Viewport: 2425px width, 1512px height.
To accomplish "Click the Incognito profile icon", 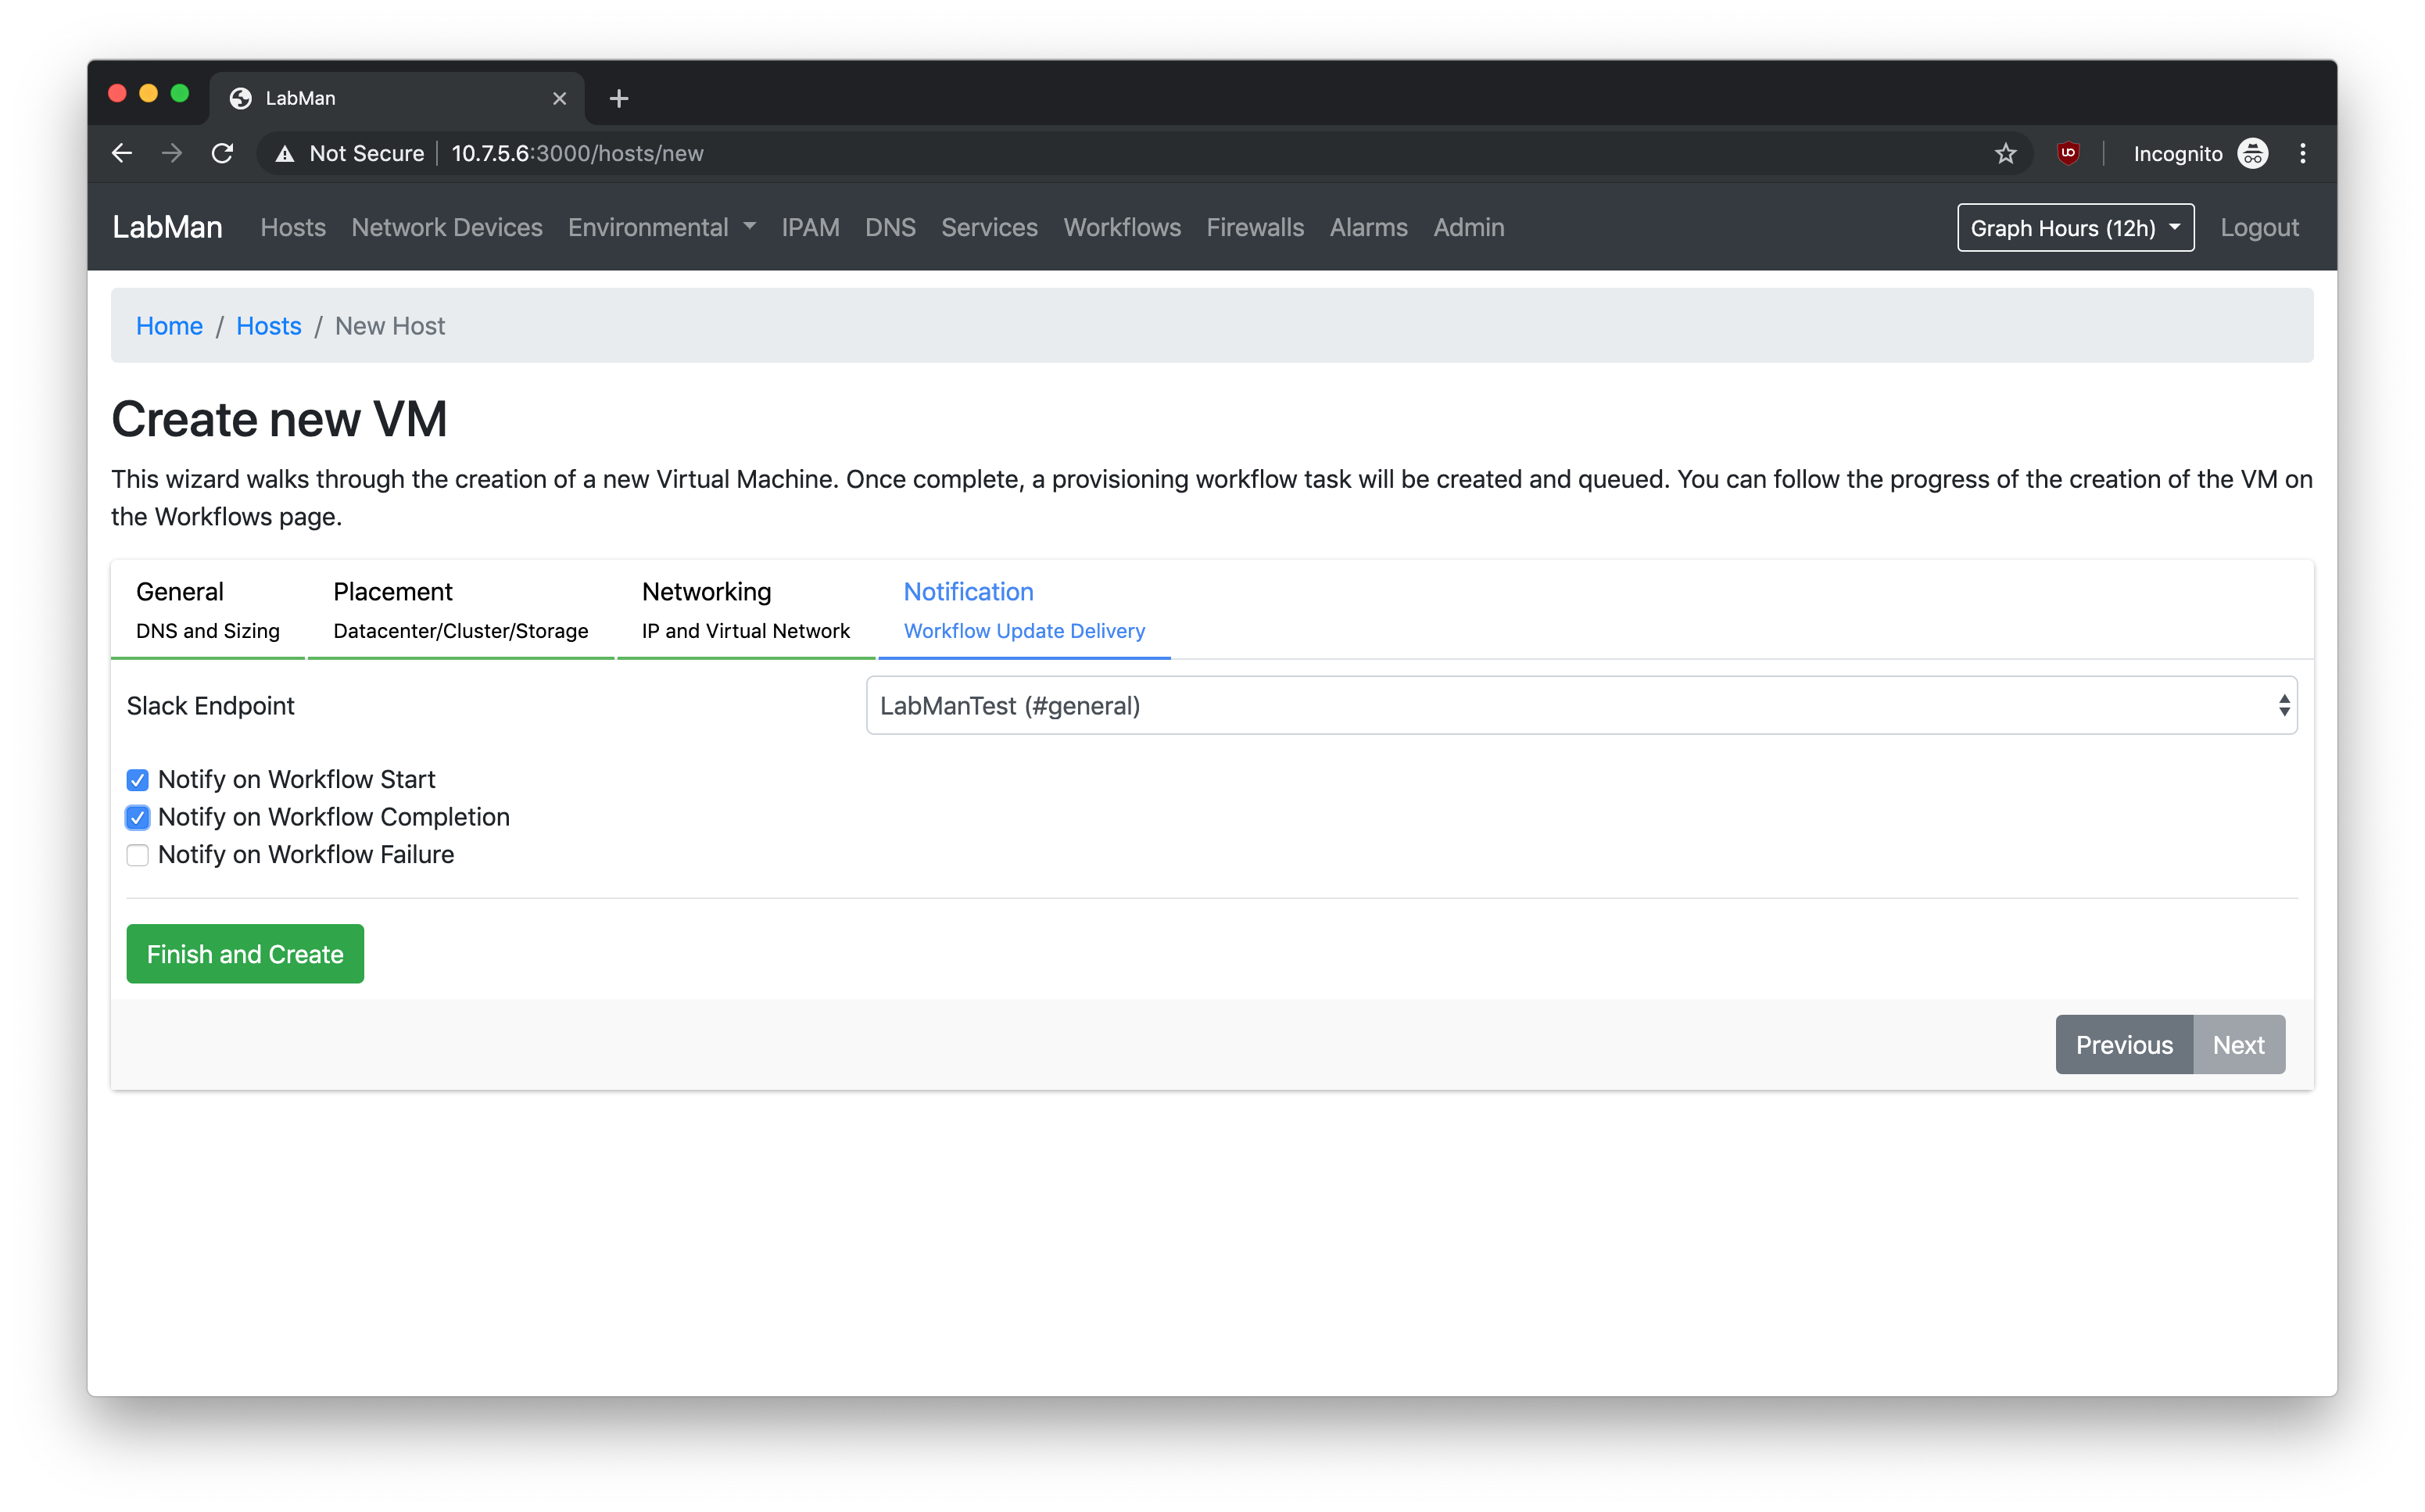I will [x=2252, y=153].
